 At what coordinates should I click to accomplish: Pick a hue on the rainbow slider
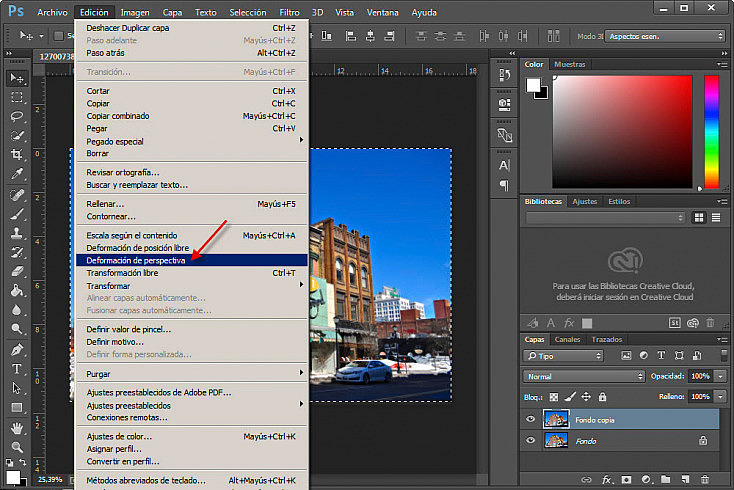point(712,132)
